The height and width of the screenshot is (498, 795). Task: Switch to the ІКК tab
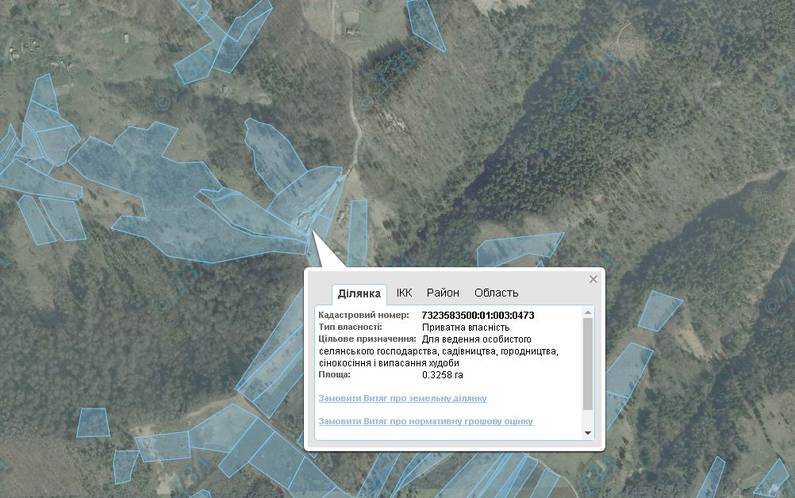[404, 293]
